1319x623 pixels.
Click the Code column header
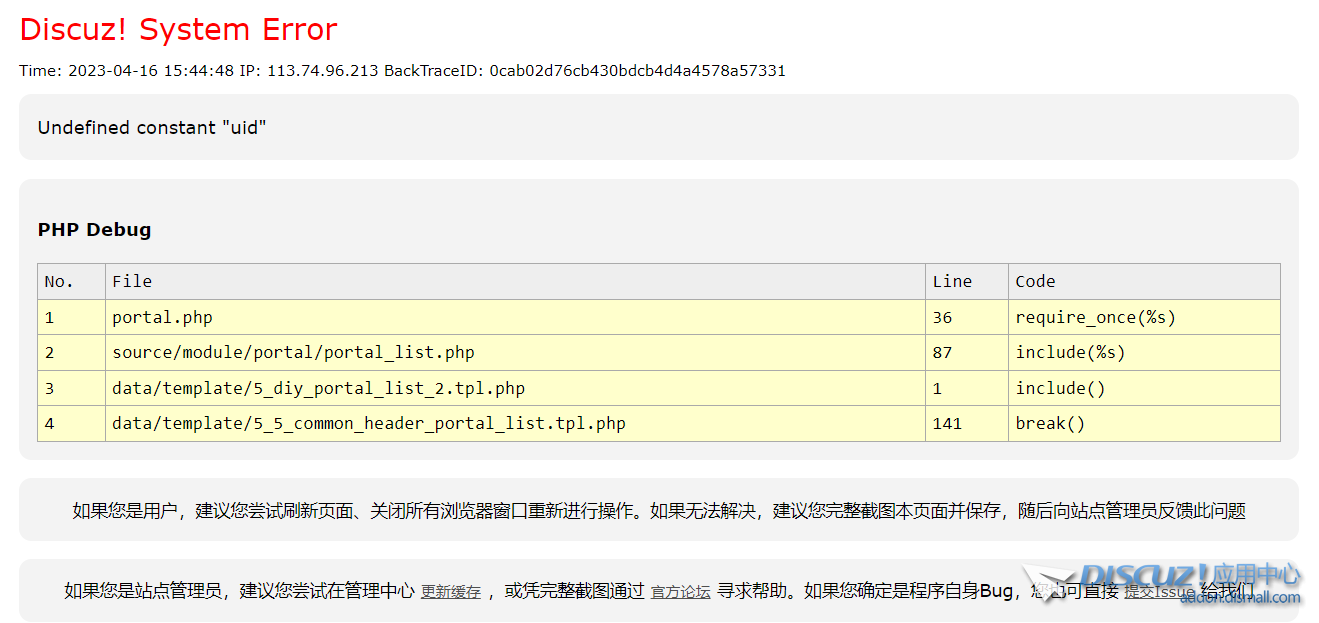[1035, 282]
